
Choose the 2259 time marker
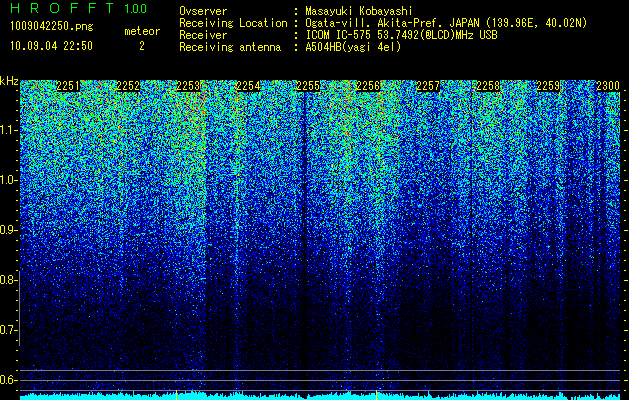(548, 86)
